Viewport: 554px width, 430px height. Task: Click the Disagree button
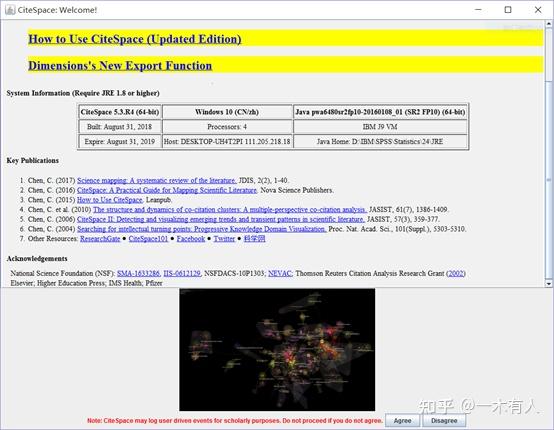tap(444, 420)
